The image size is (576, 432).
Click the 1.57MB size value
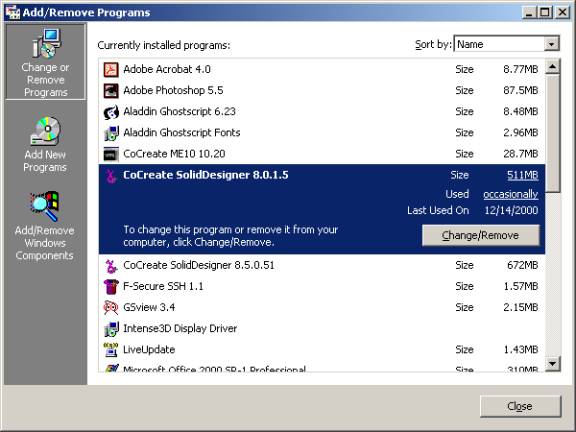(521, 287)
